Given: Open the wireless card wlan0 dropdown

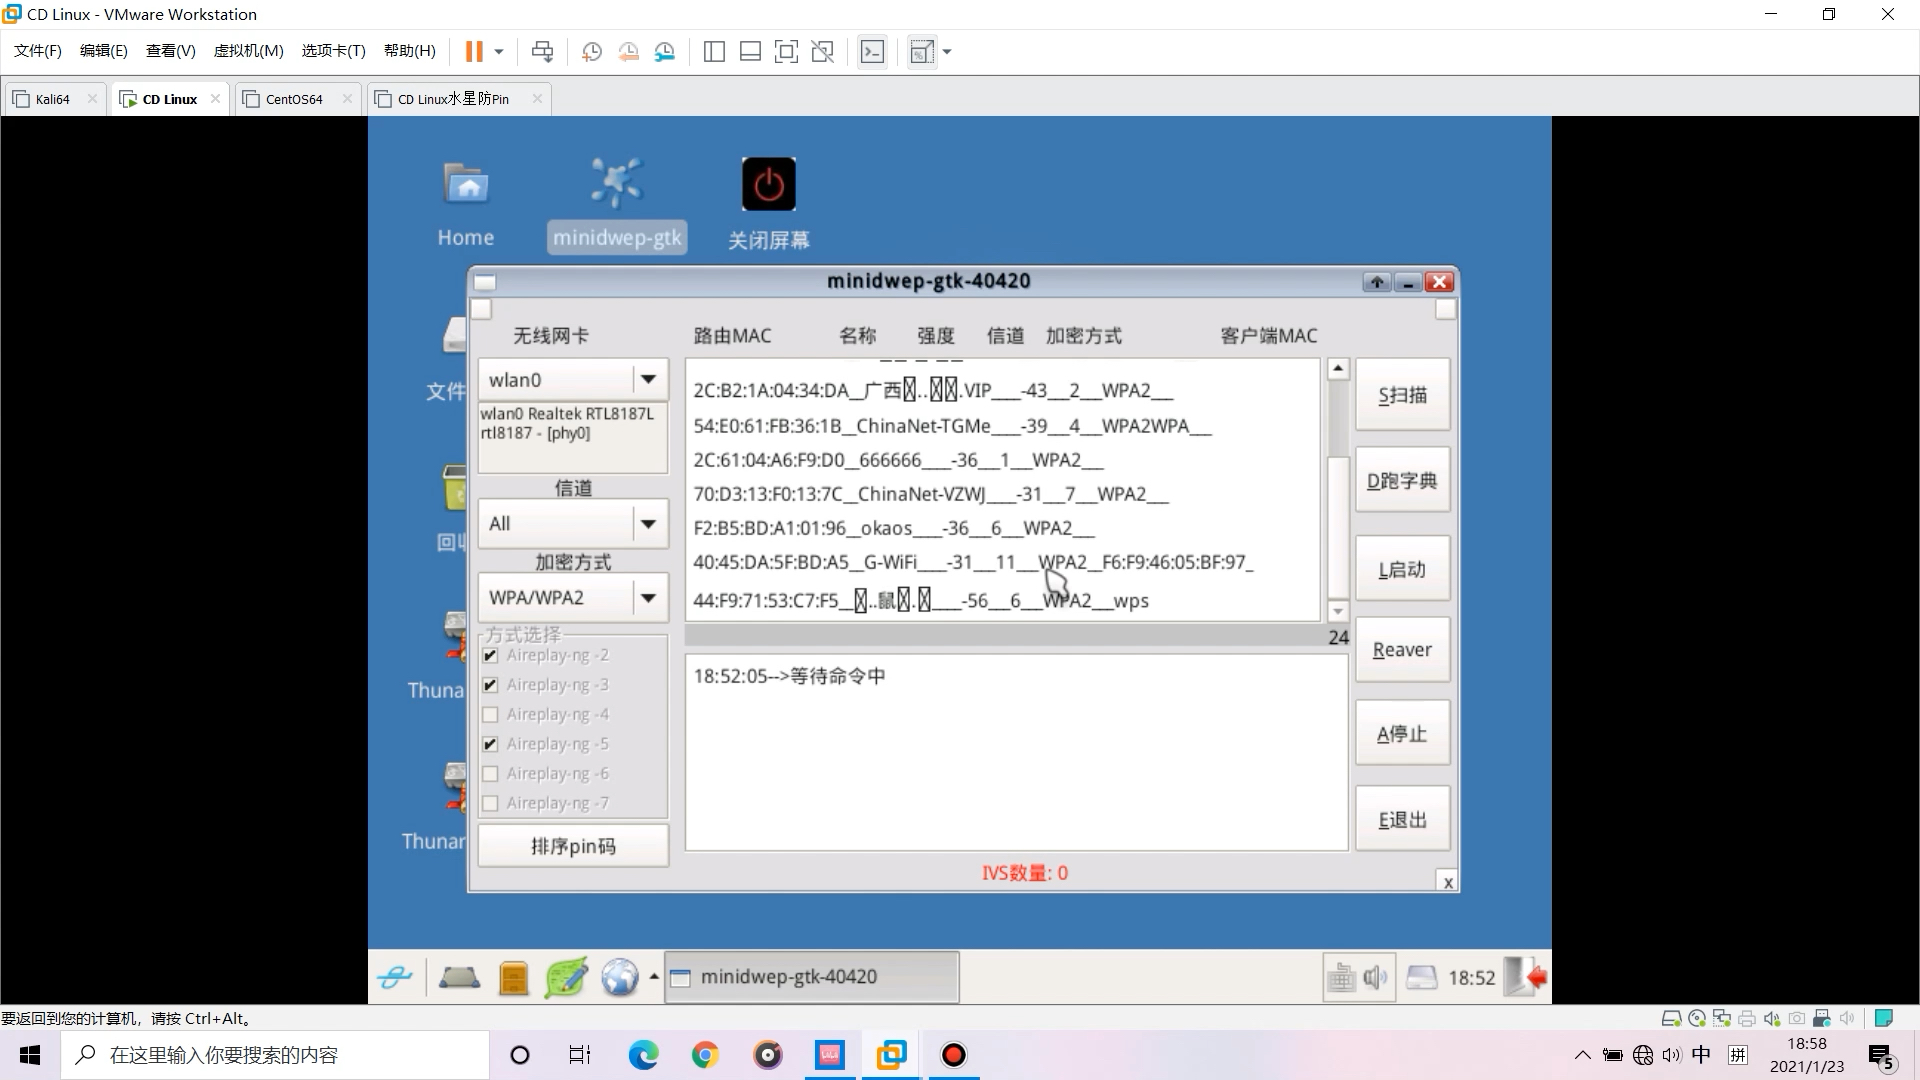Looking at the screenshot, I should pos(649,380).
